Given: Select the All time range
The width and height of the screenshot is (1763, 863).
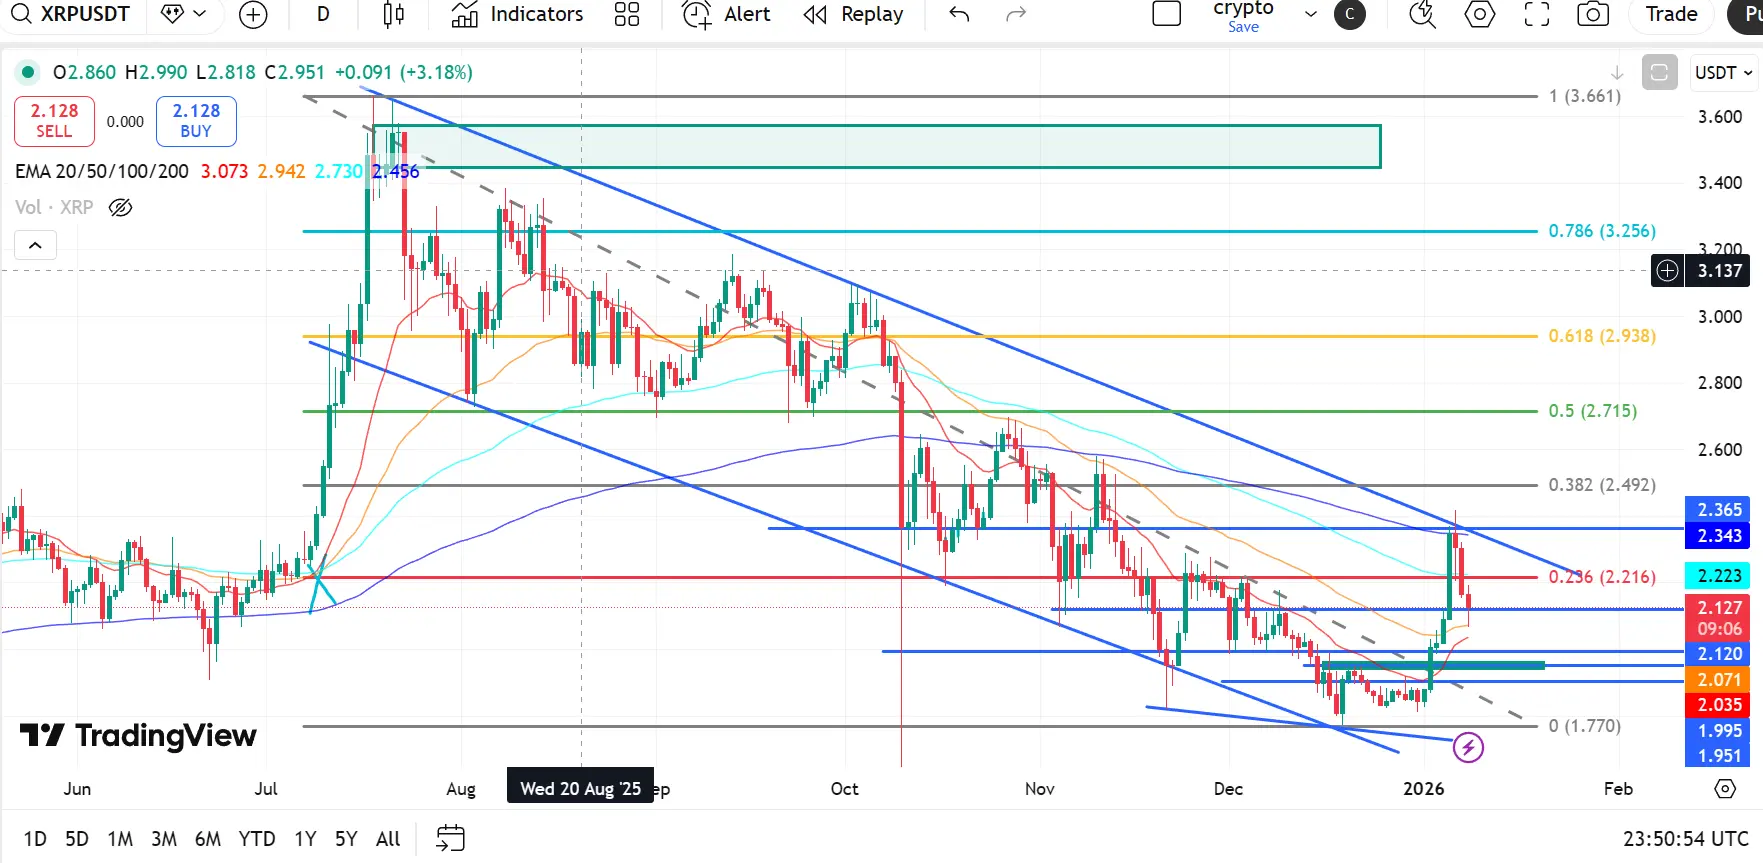Looking at the screenshot, I should (388, 839).
